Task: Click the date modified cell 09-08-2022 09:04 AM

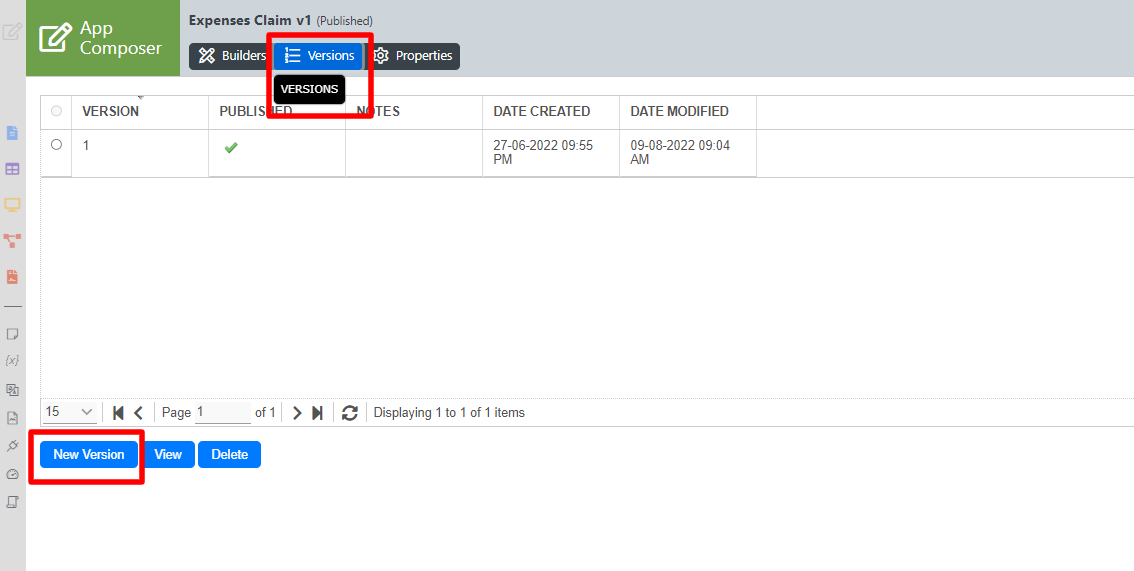Action: click(x=688, y=153)
